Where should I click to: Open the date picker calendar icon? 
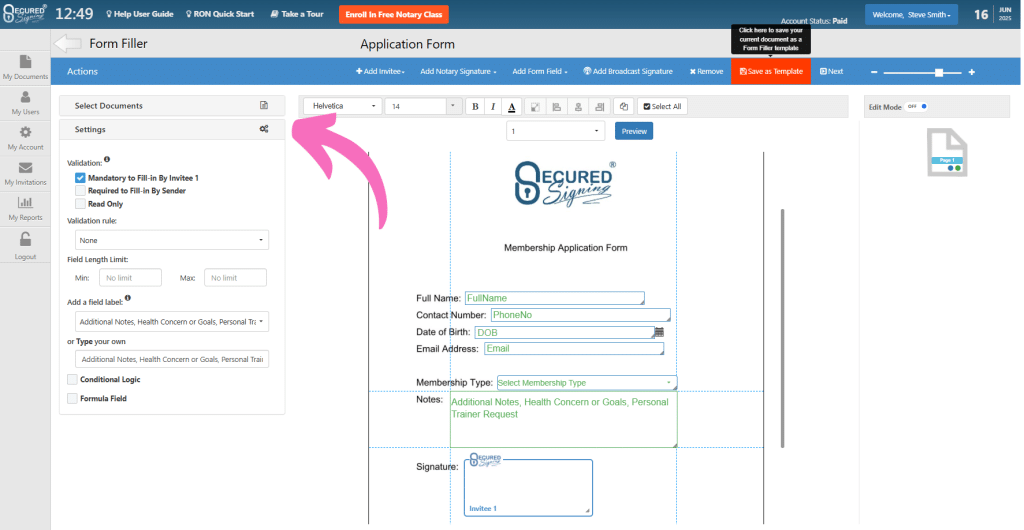coord(659,331)
